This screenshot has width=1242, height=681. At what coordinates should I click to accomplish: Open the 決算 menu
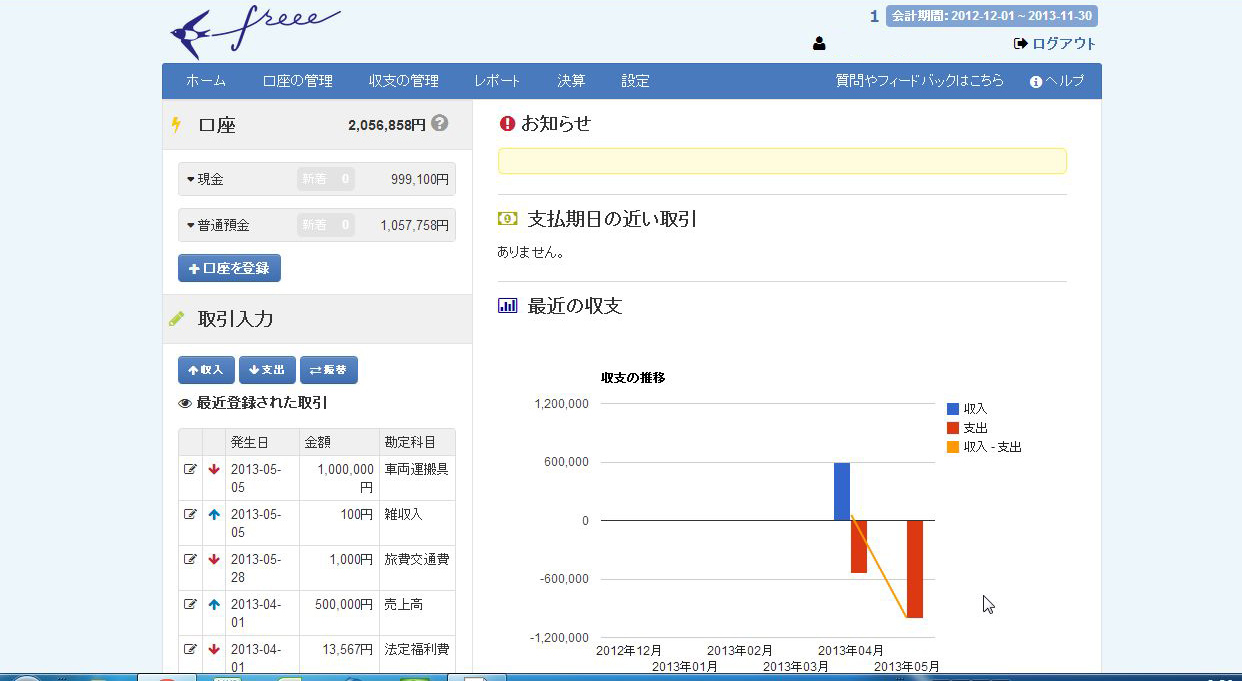click(571, 81)
